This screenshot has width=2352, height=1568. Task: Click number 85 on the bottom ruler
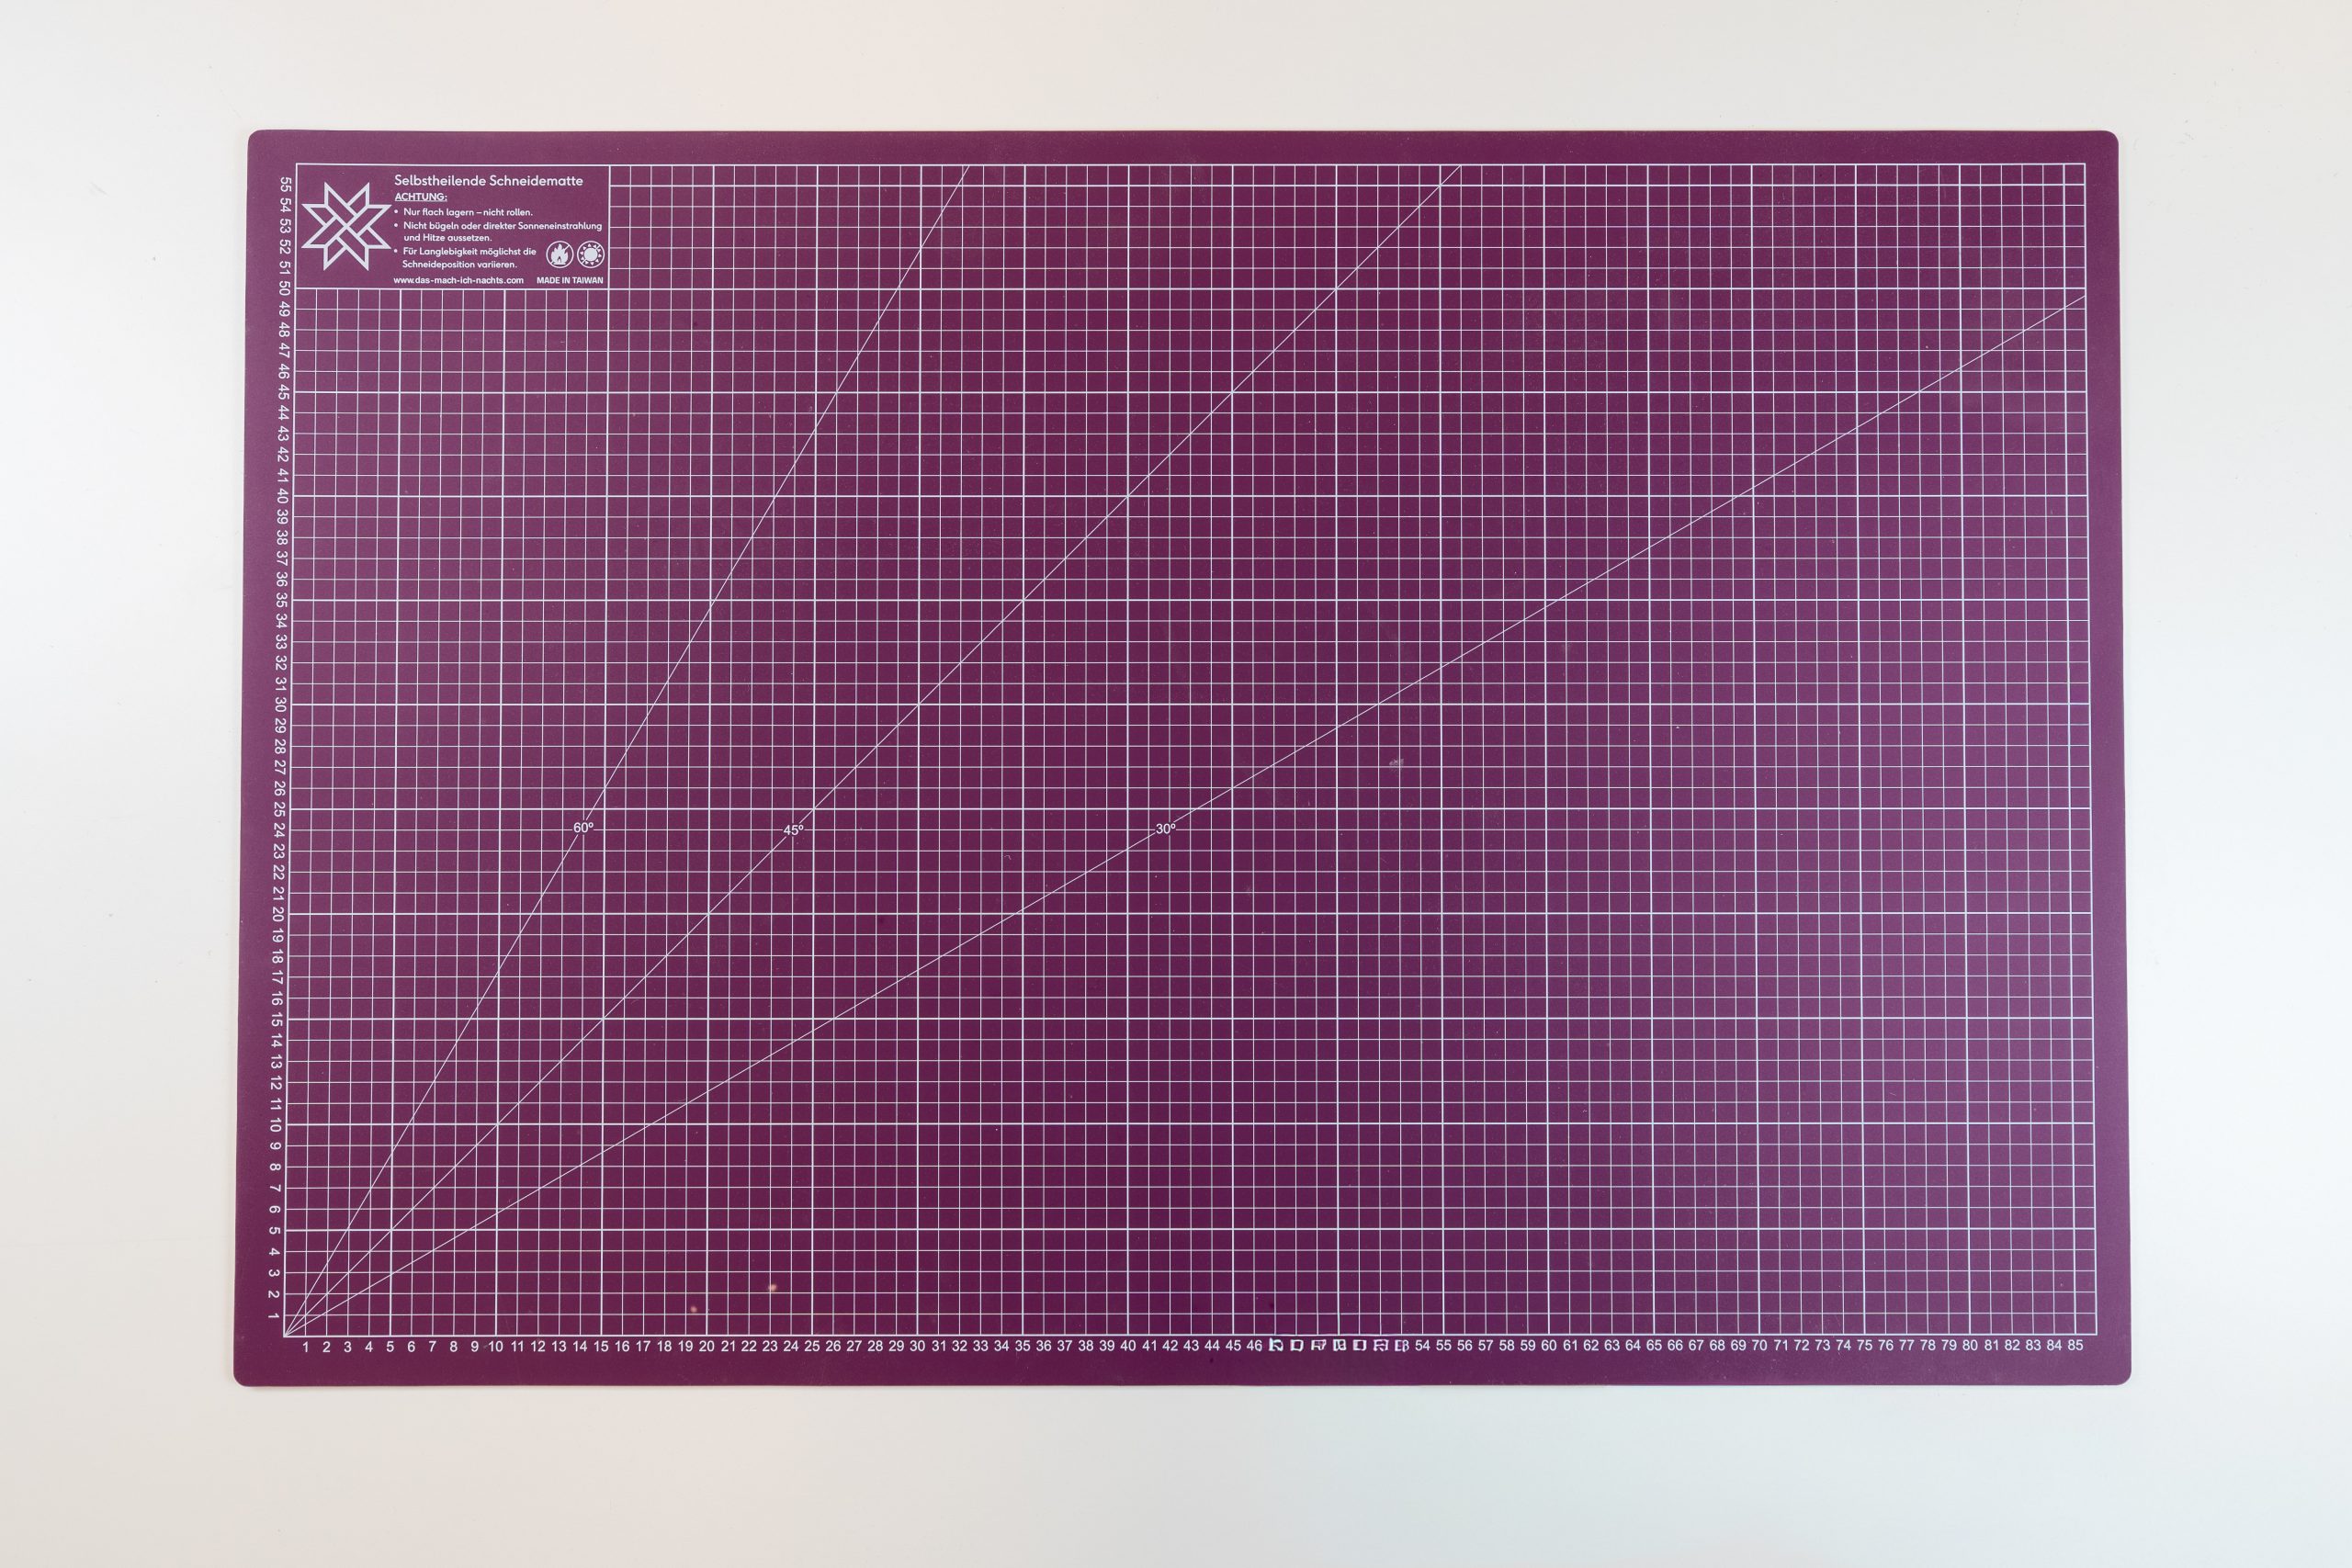[2075, 1346]
